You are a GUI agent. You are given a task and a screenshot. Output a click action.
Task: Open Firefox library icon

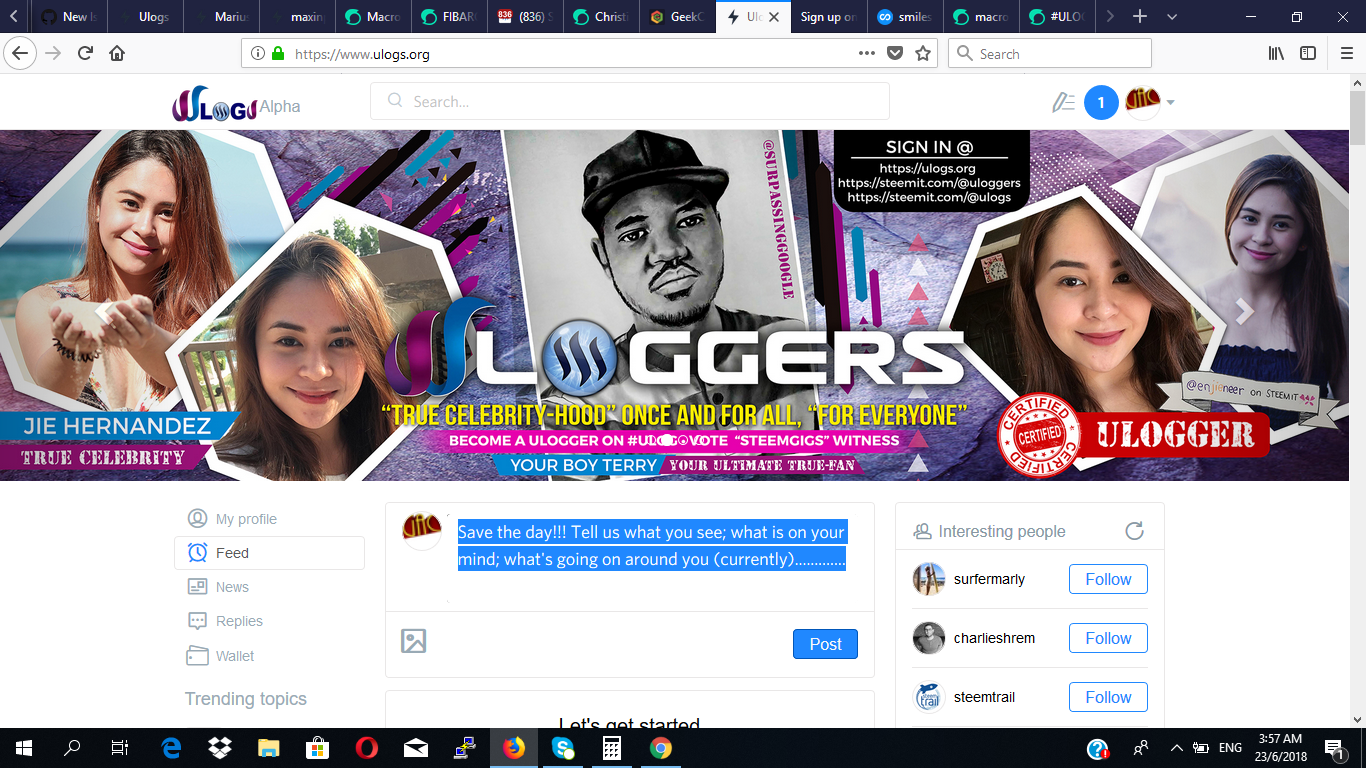click(x=1276, y=54)
